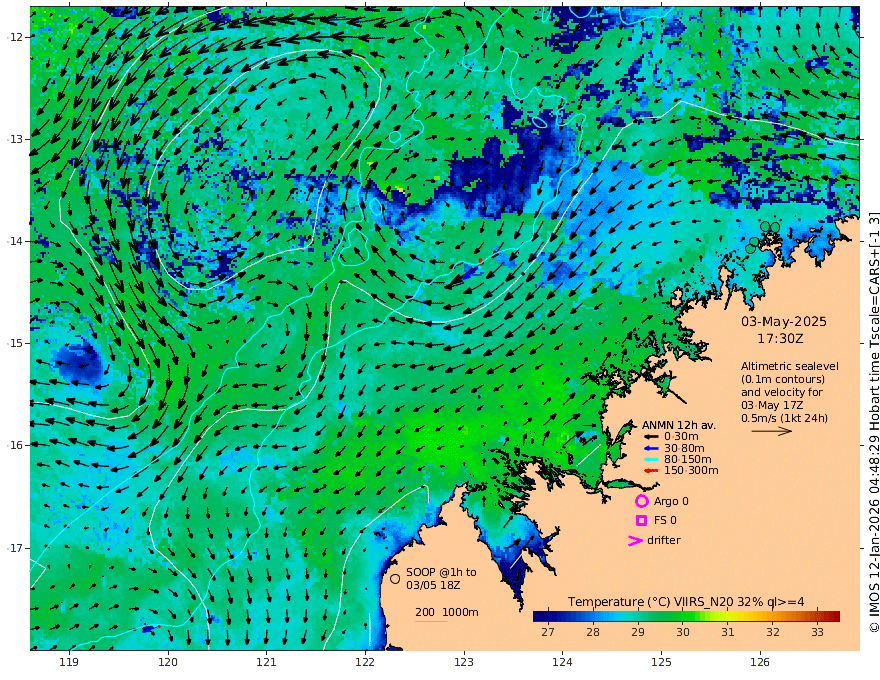Click the '121' longitude axis label
Image resolution: width=880 pixels, height=680 pixels.
(x=267, y=663)
